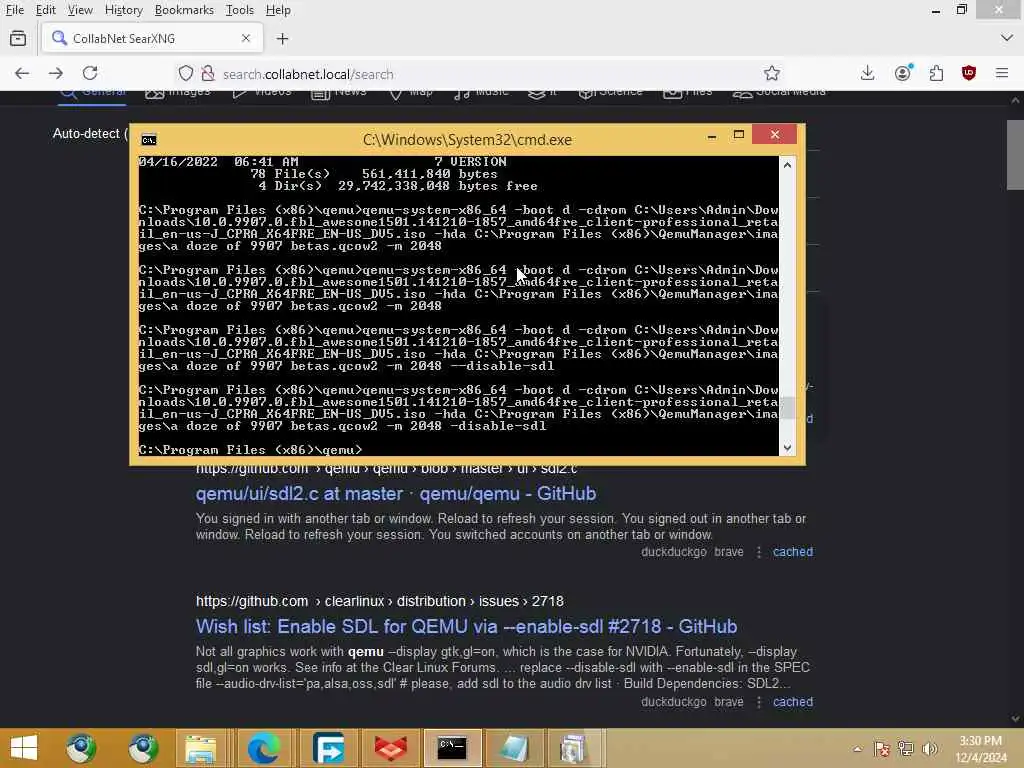Open the browser hamburger application menu
This screenshot has height=768, width=1024.
(1002, 73)
